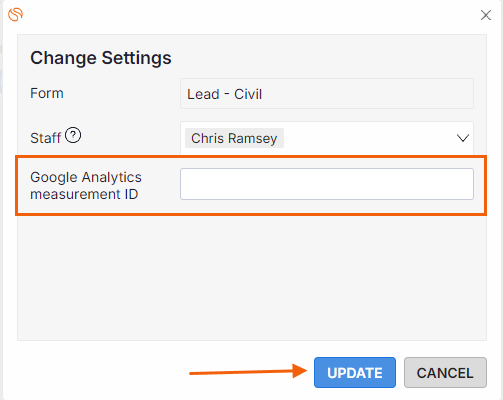Expand the Staff dropdown chevron
The height and width of the screenshot is (400, 503).
463,138
